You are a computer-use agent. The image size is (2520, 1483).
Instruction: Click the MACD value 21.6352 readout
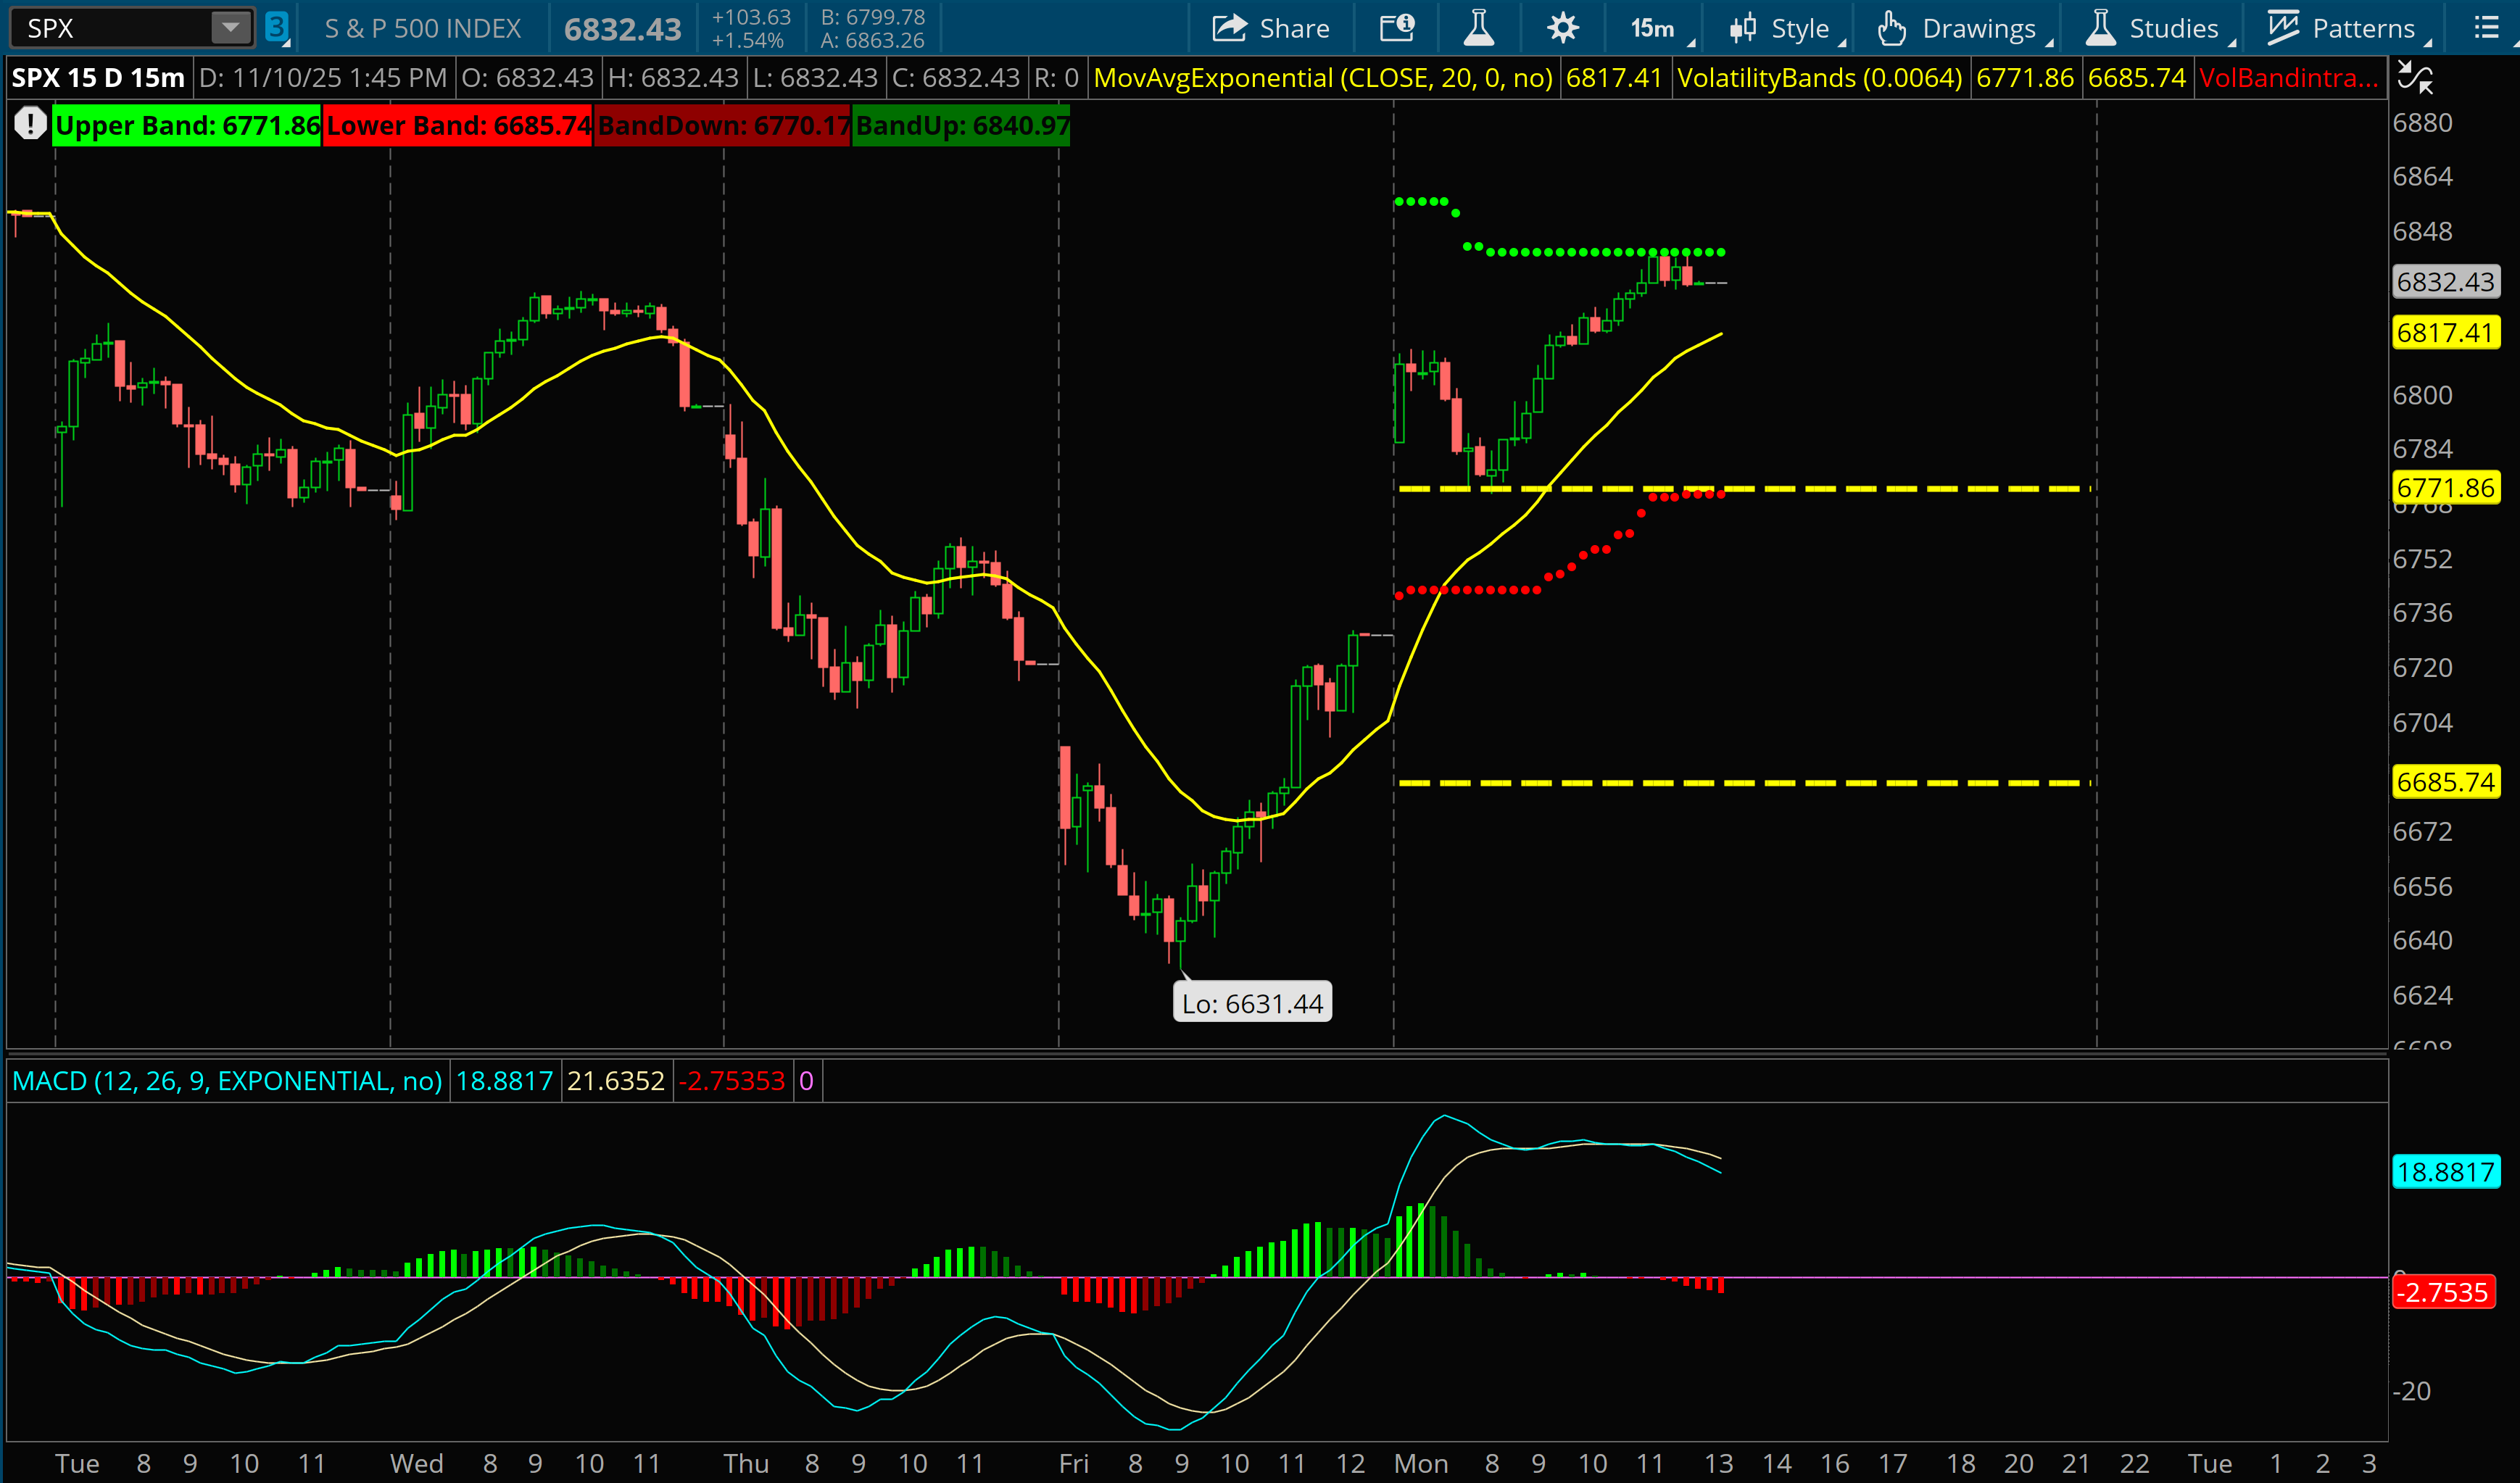(616, 1081)
